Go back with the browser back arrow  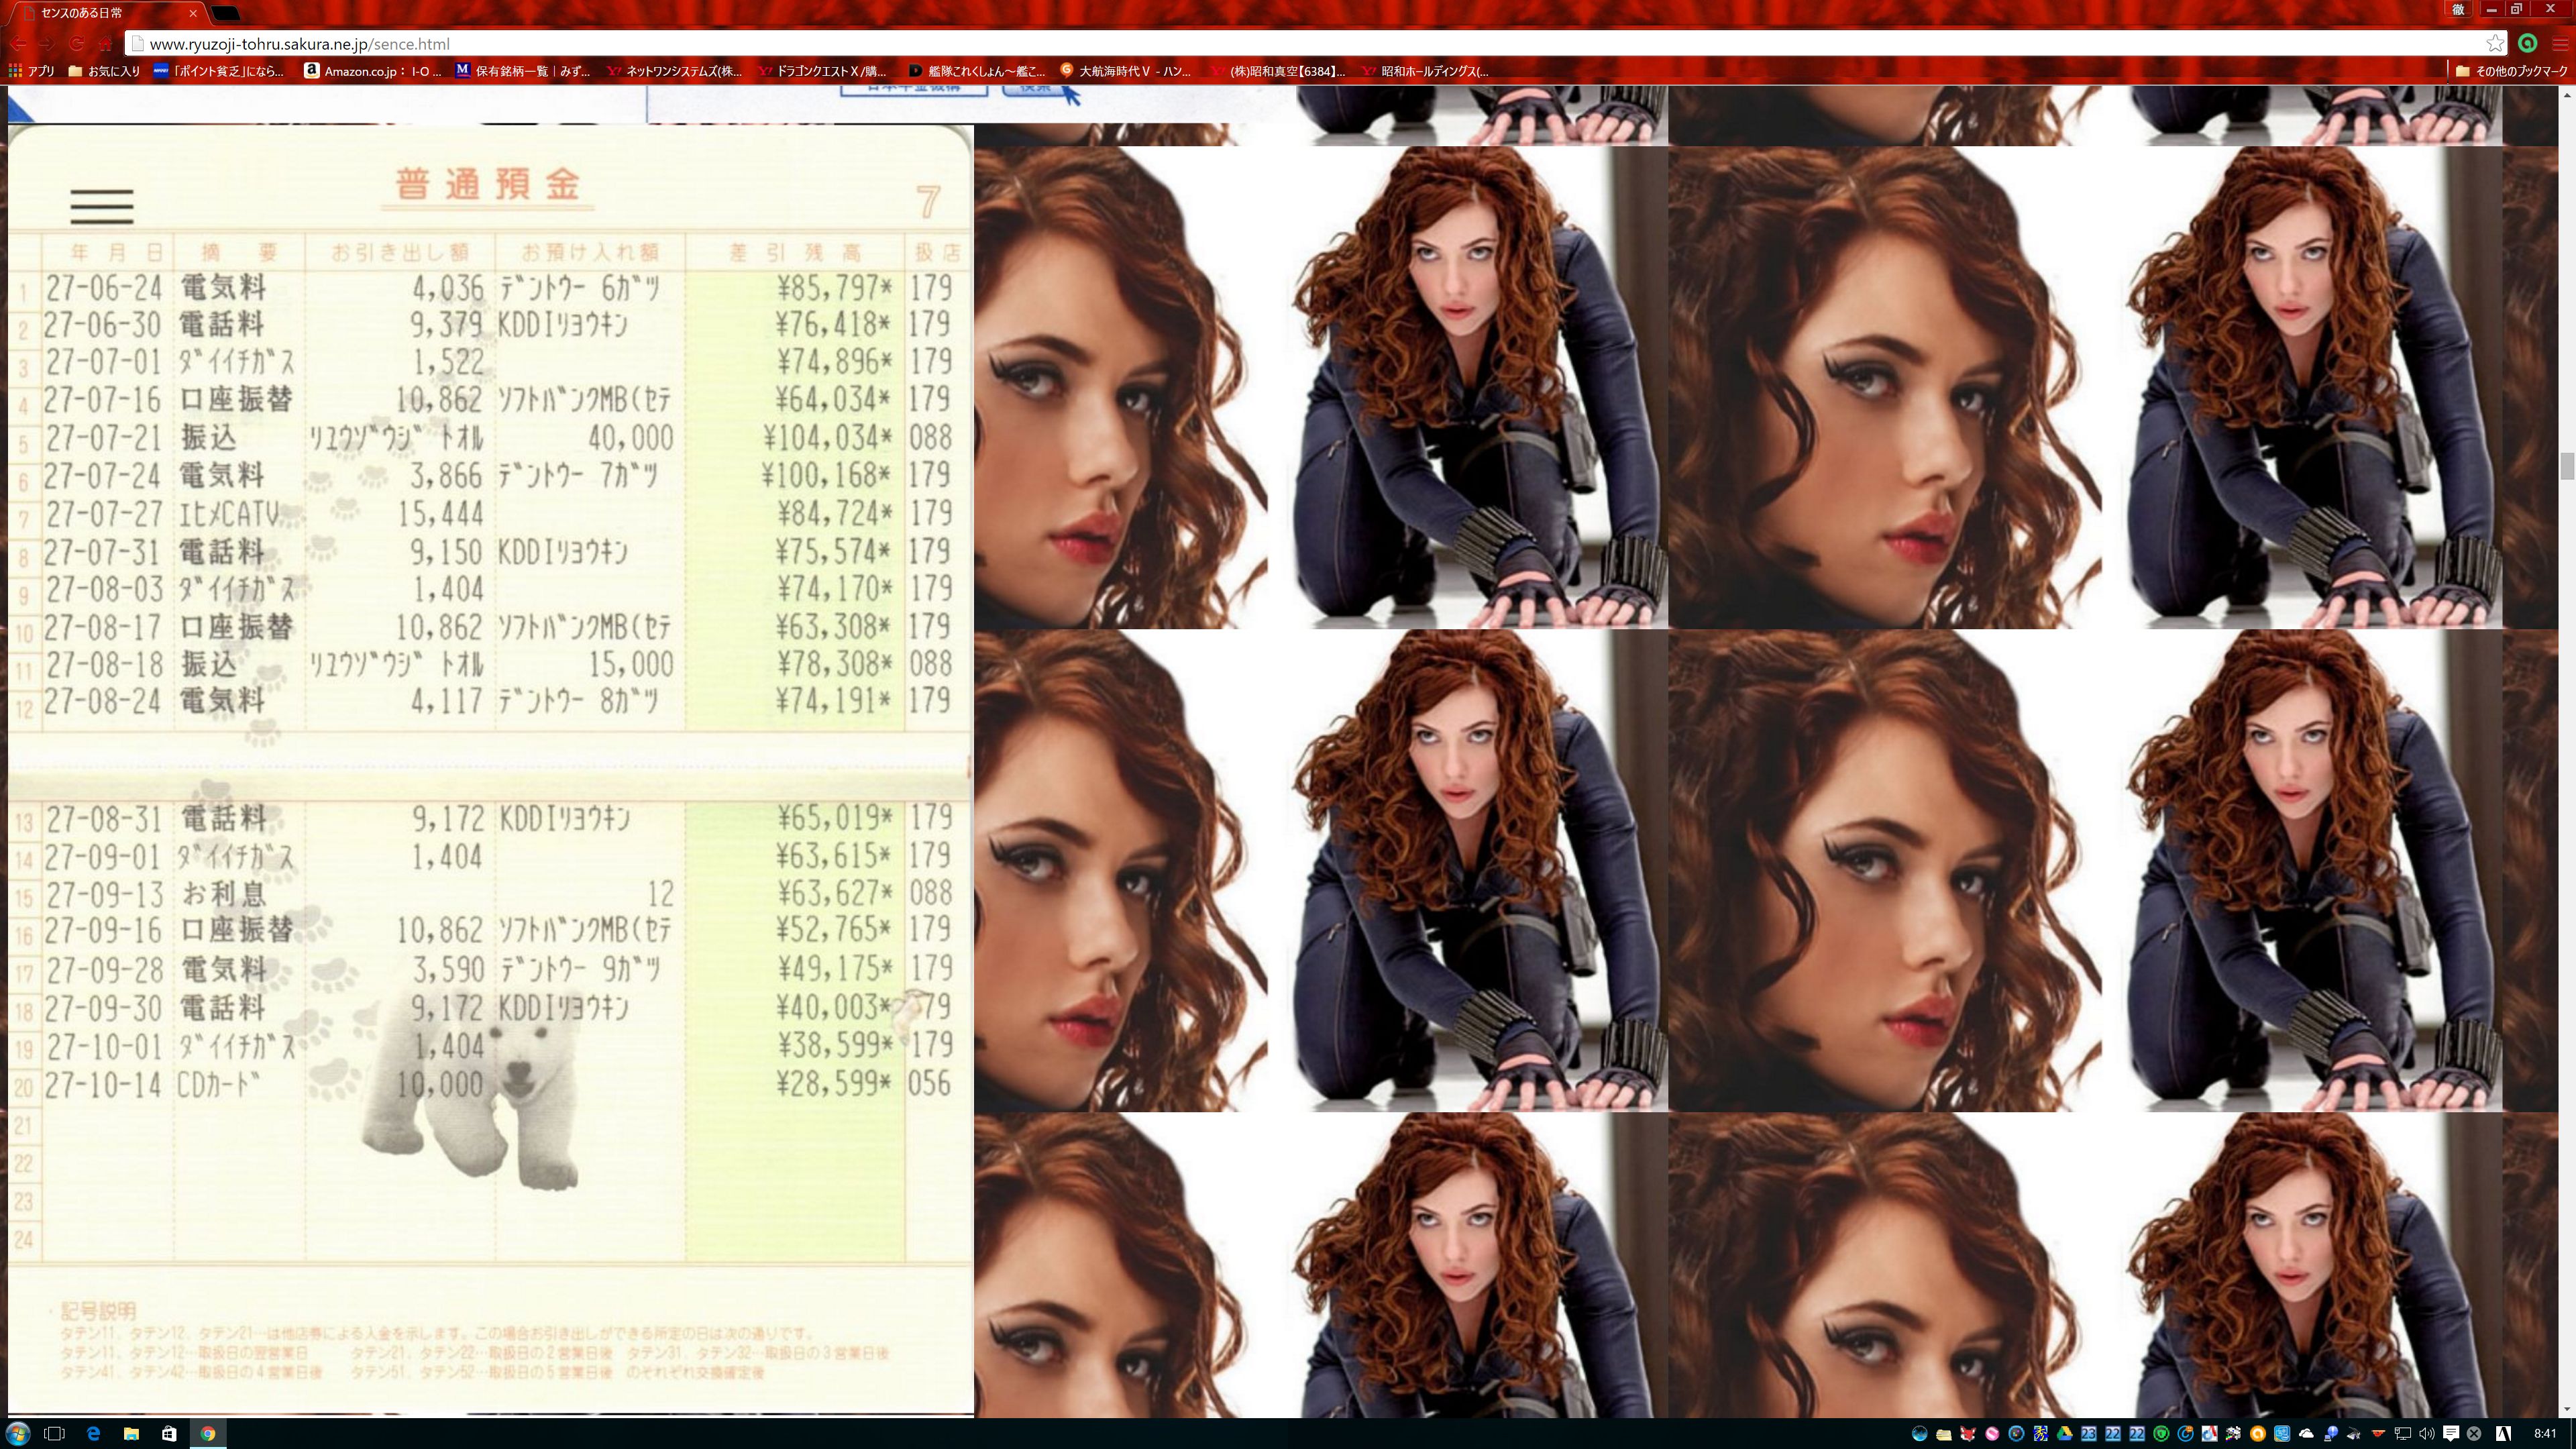(x=19, y=44)
